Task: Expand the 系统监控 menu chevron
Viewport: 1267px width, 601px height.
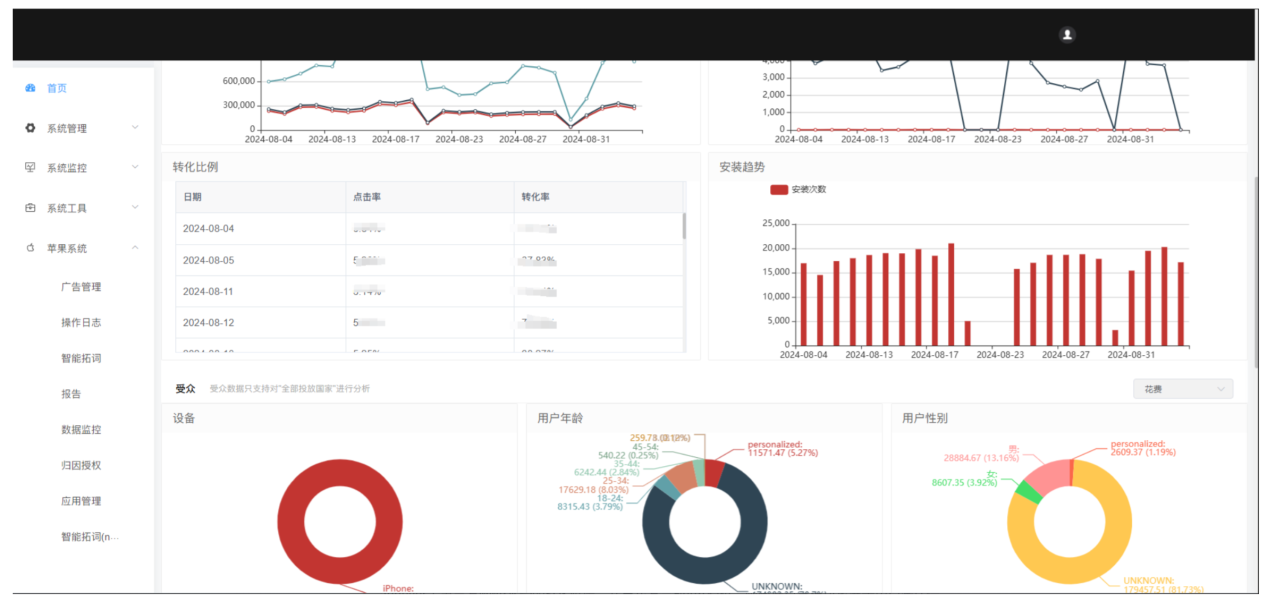Action: (135, 168)
